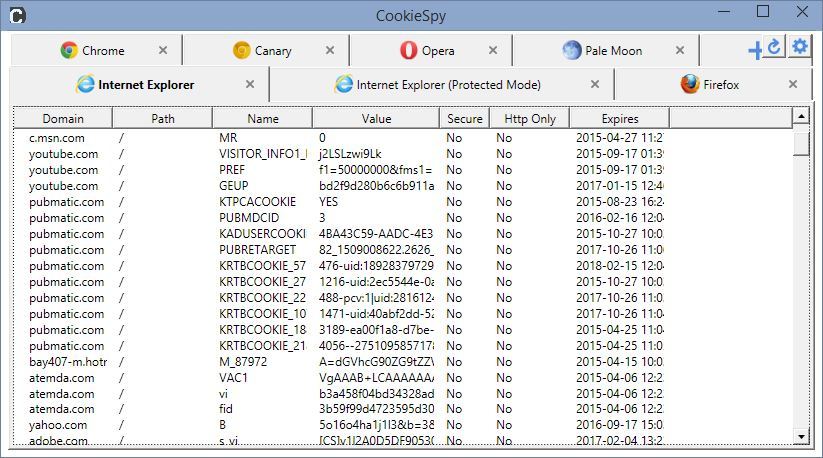This screenshot has height=458, width=823.
Task: Click value j2LSLzwi9Lk
Action: [x=350, y=154]
